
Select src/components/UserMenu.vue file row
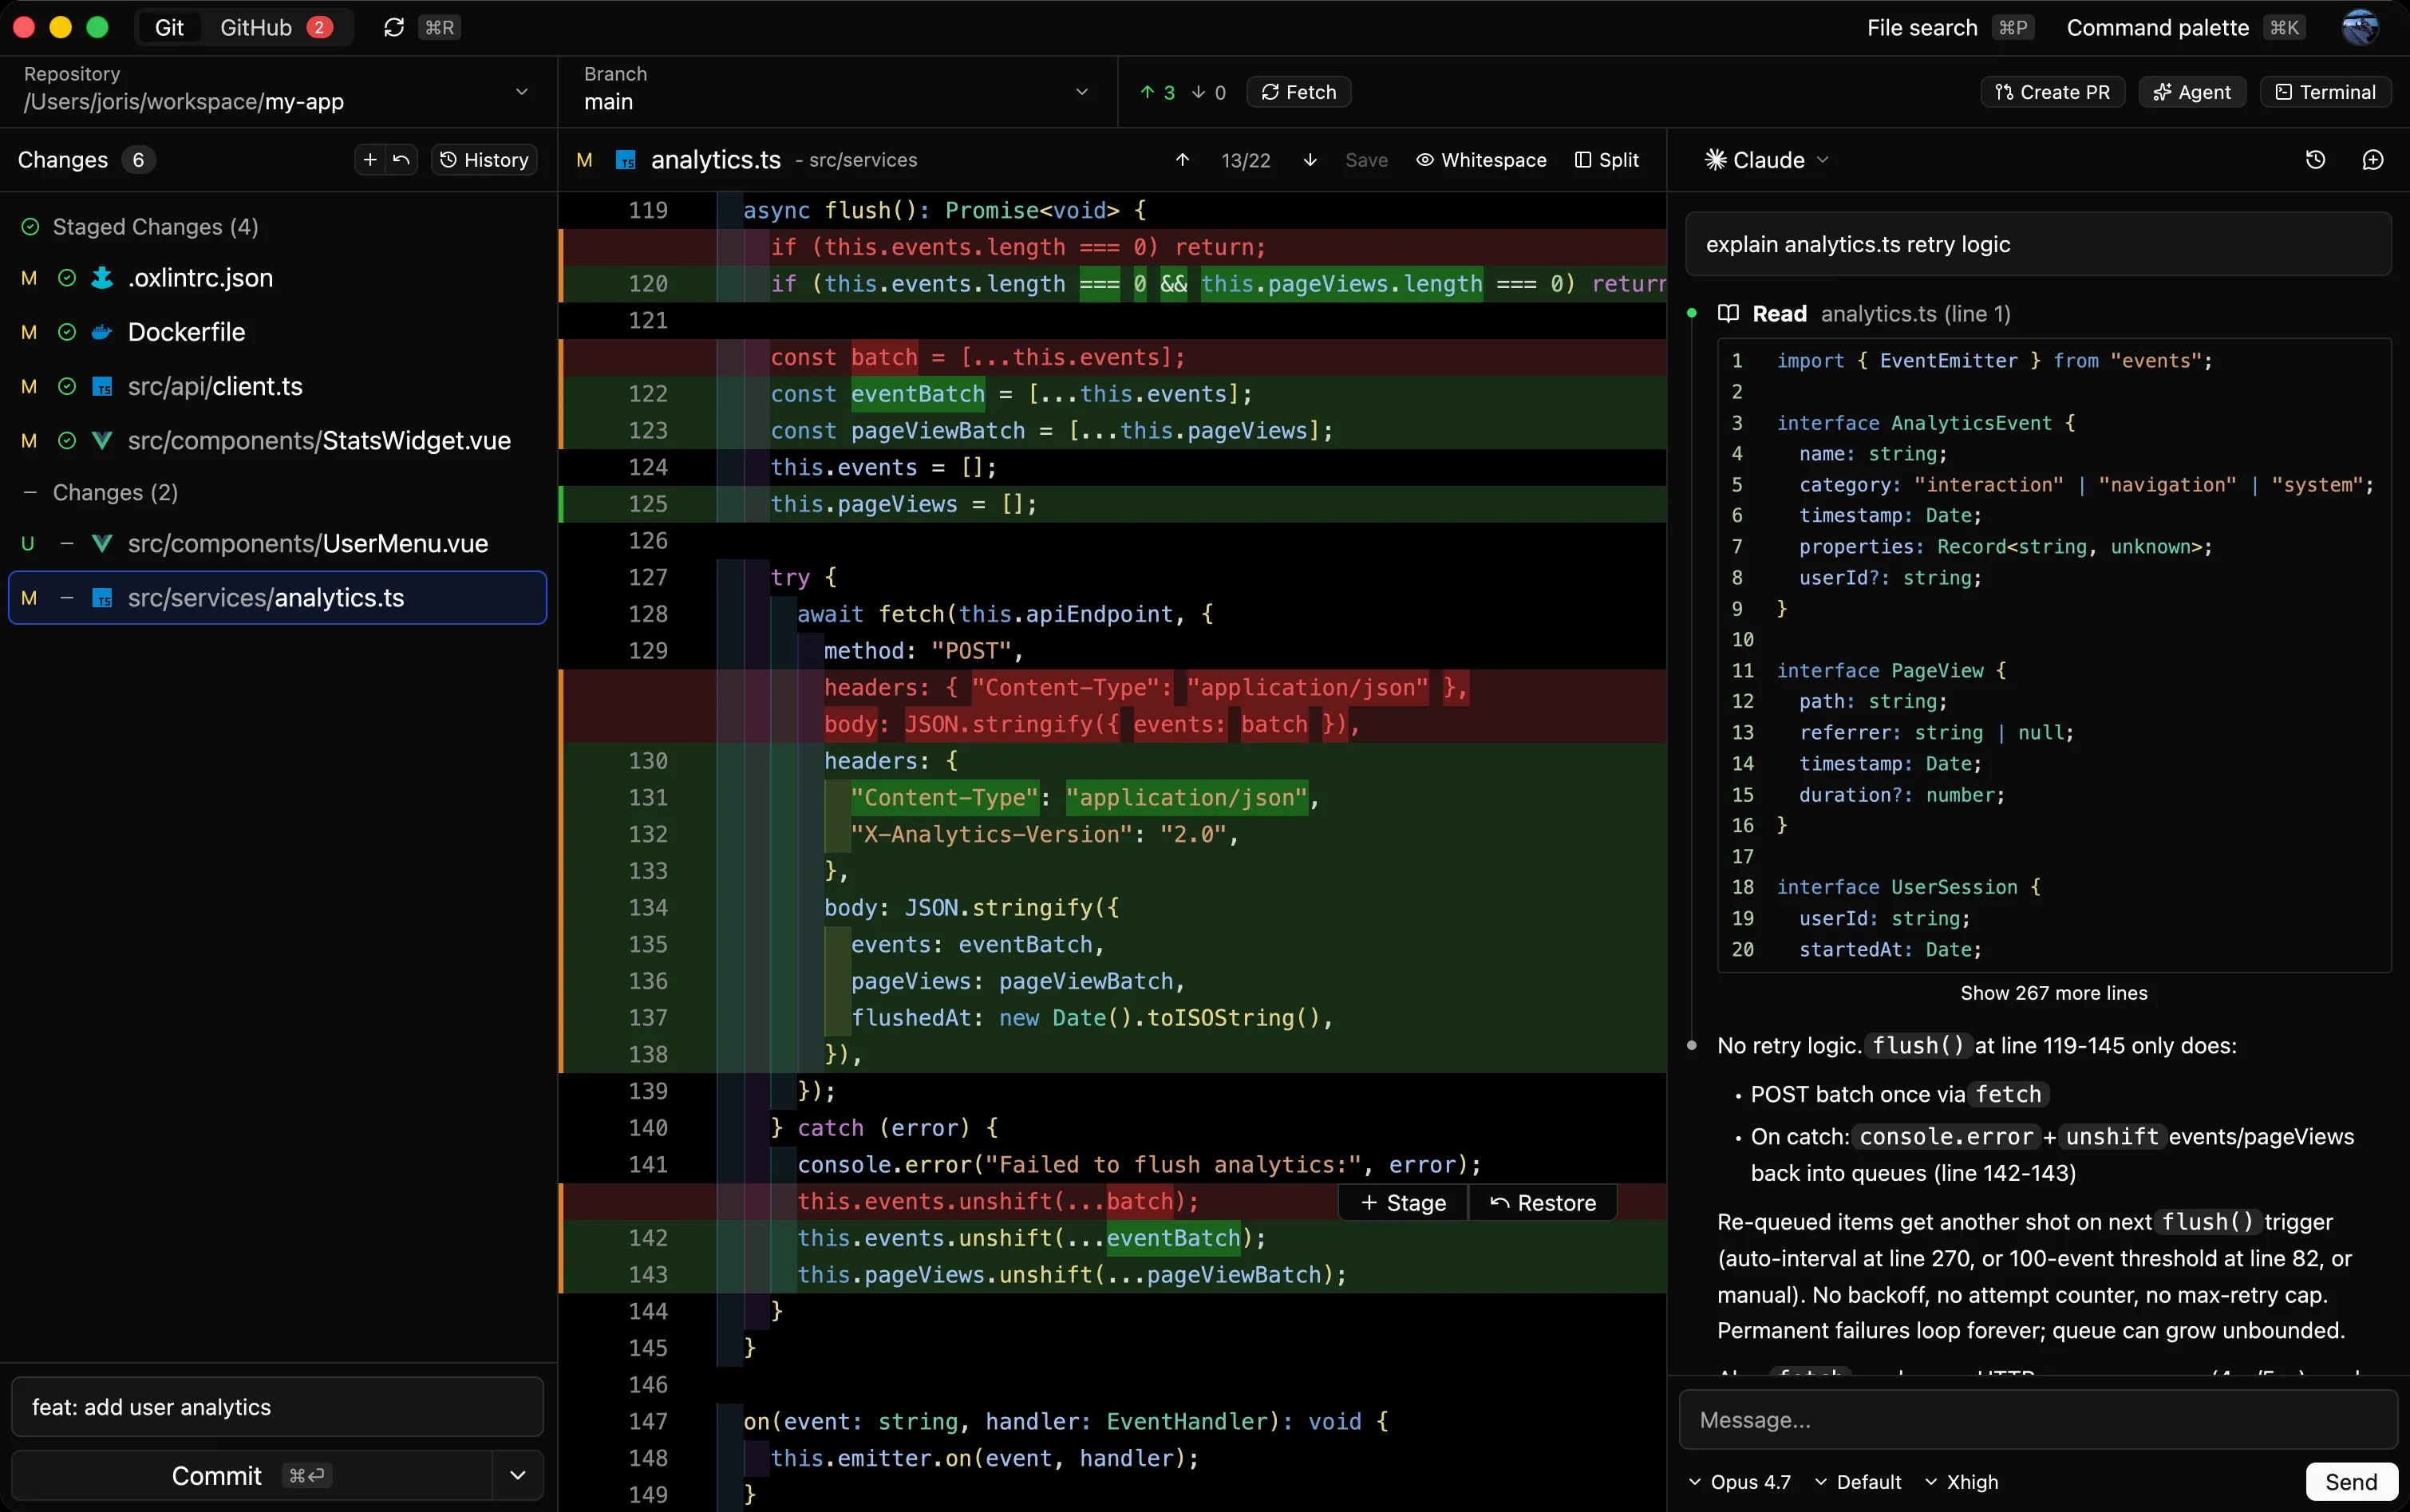pyautogui.click(x=278, y=543)
